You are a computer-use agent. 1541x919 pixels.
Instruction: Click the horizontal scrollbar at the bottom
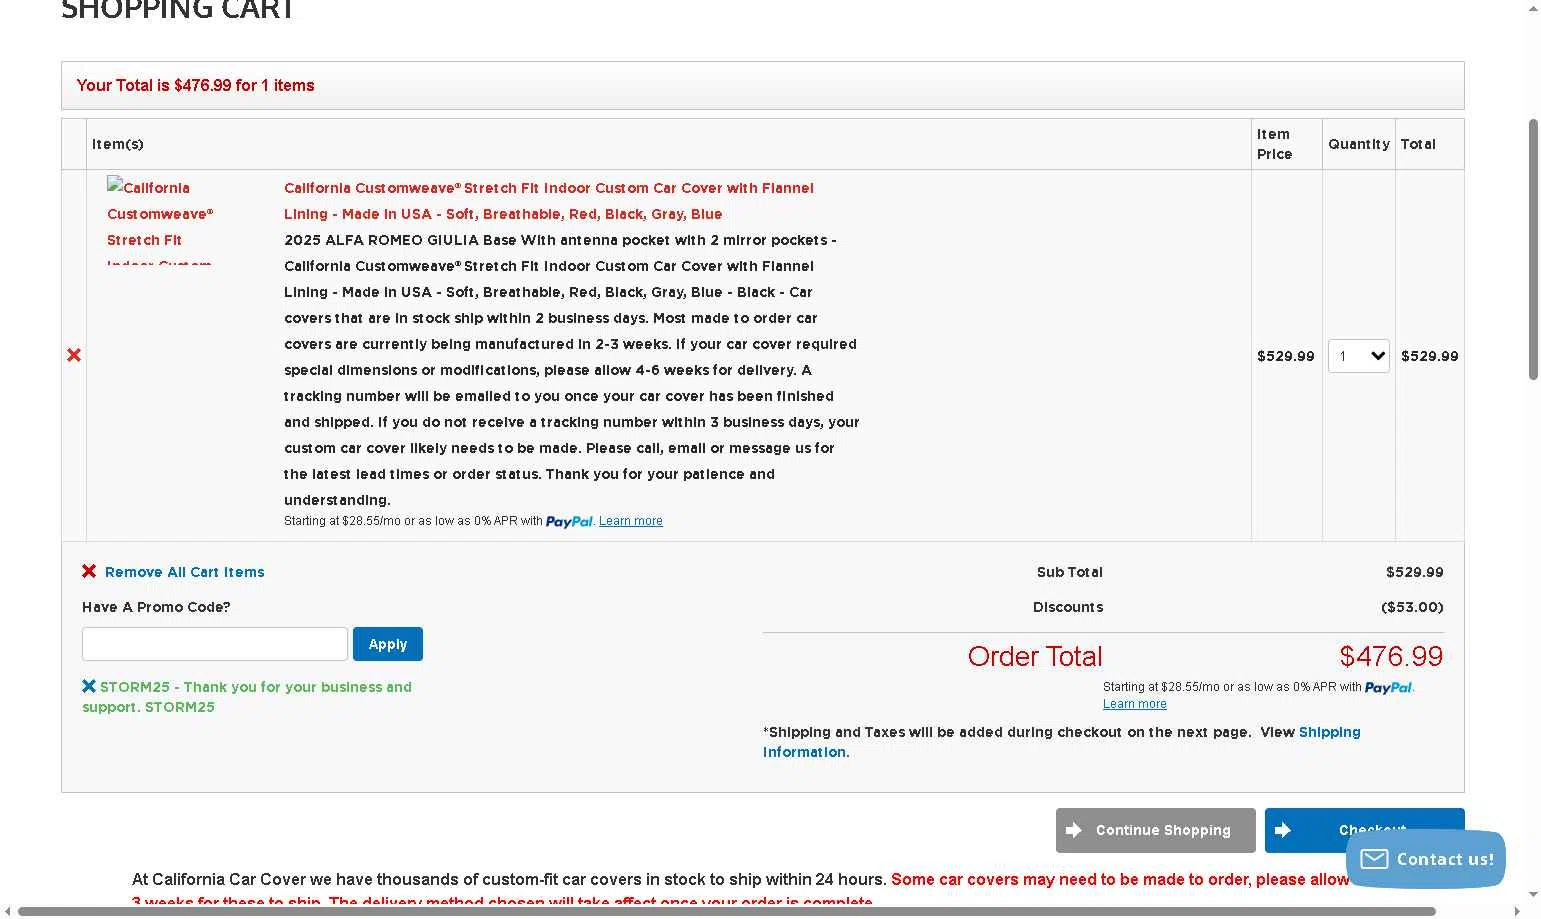point(727,911)
